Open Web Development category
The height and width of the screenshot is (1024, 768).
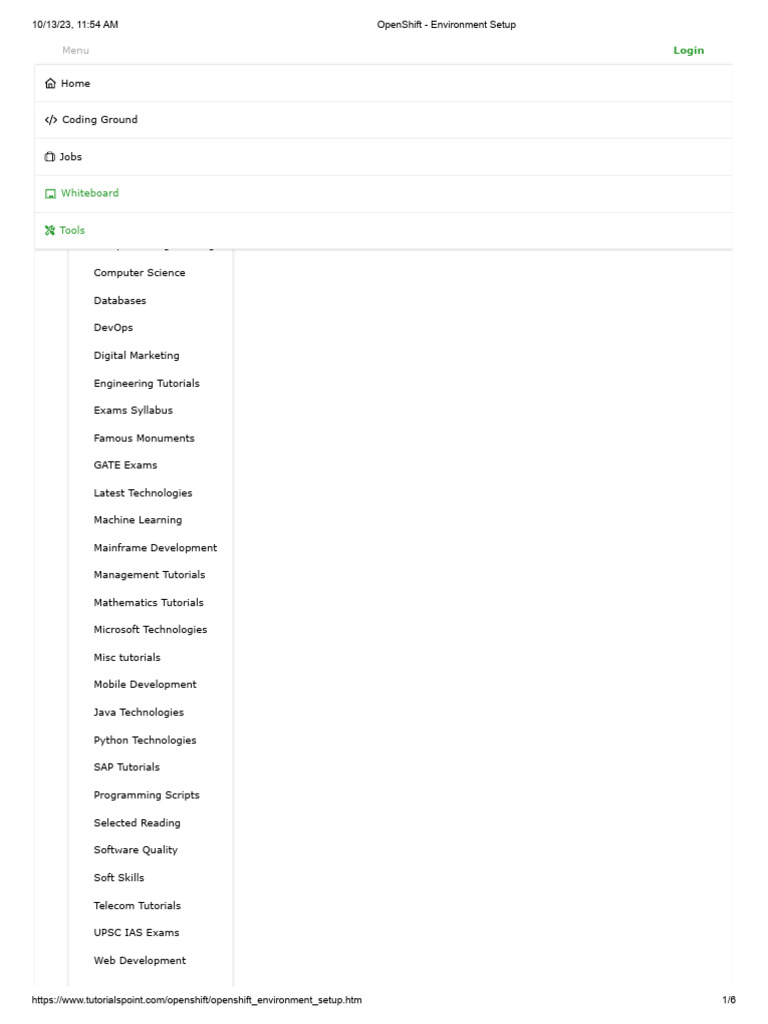140,961
